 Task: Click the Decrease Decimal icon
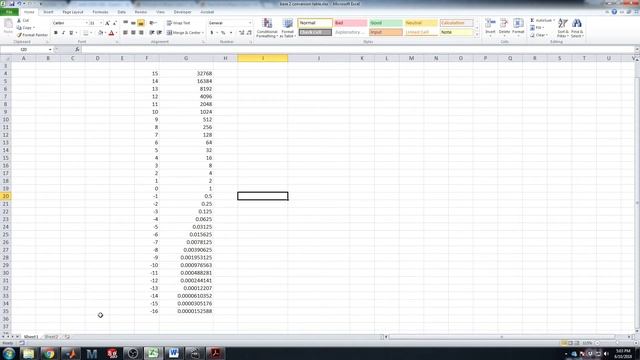point(249,33)
